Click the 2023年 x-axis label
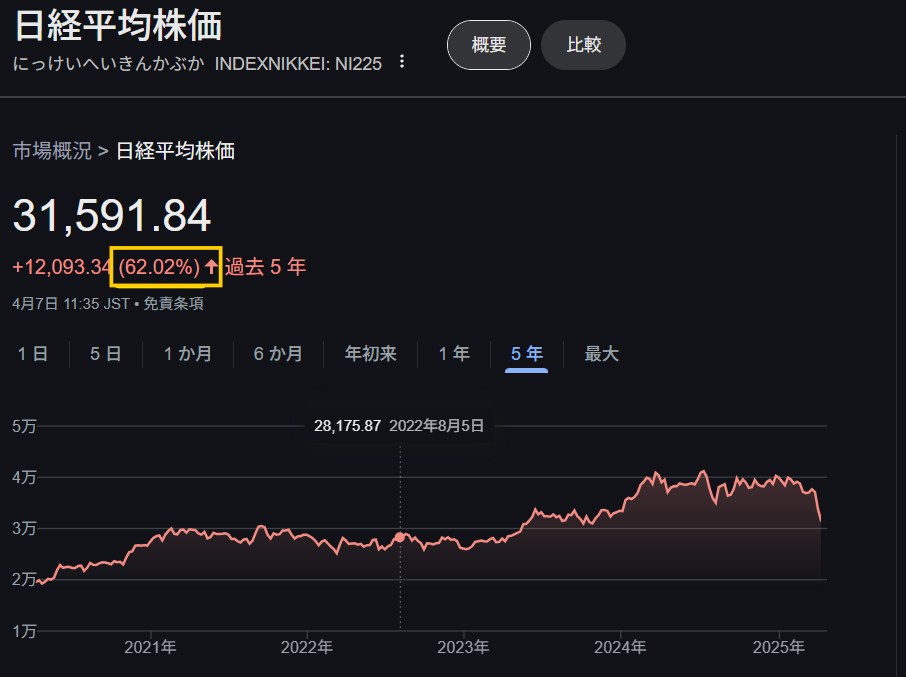906x677 pixels. 463,648
